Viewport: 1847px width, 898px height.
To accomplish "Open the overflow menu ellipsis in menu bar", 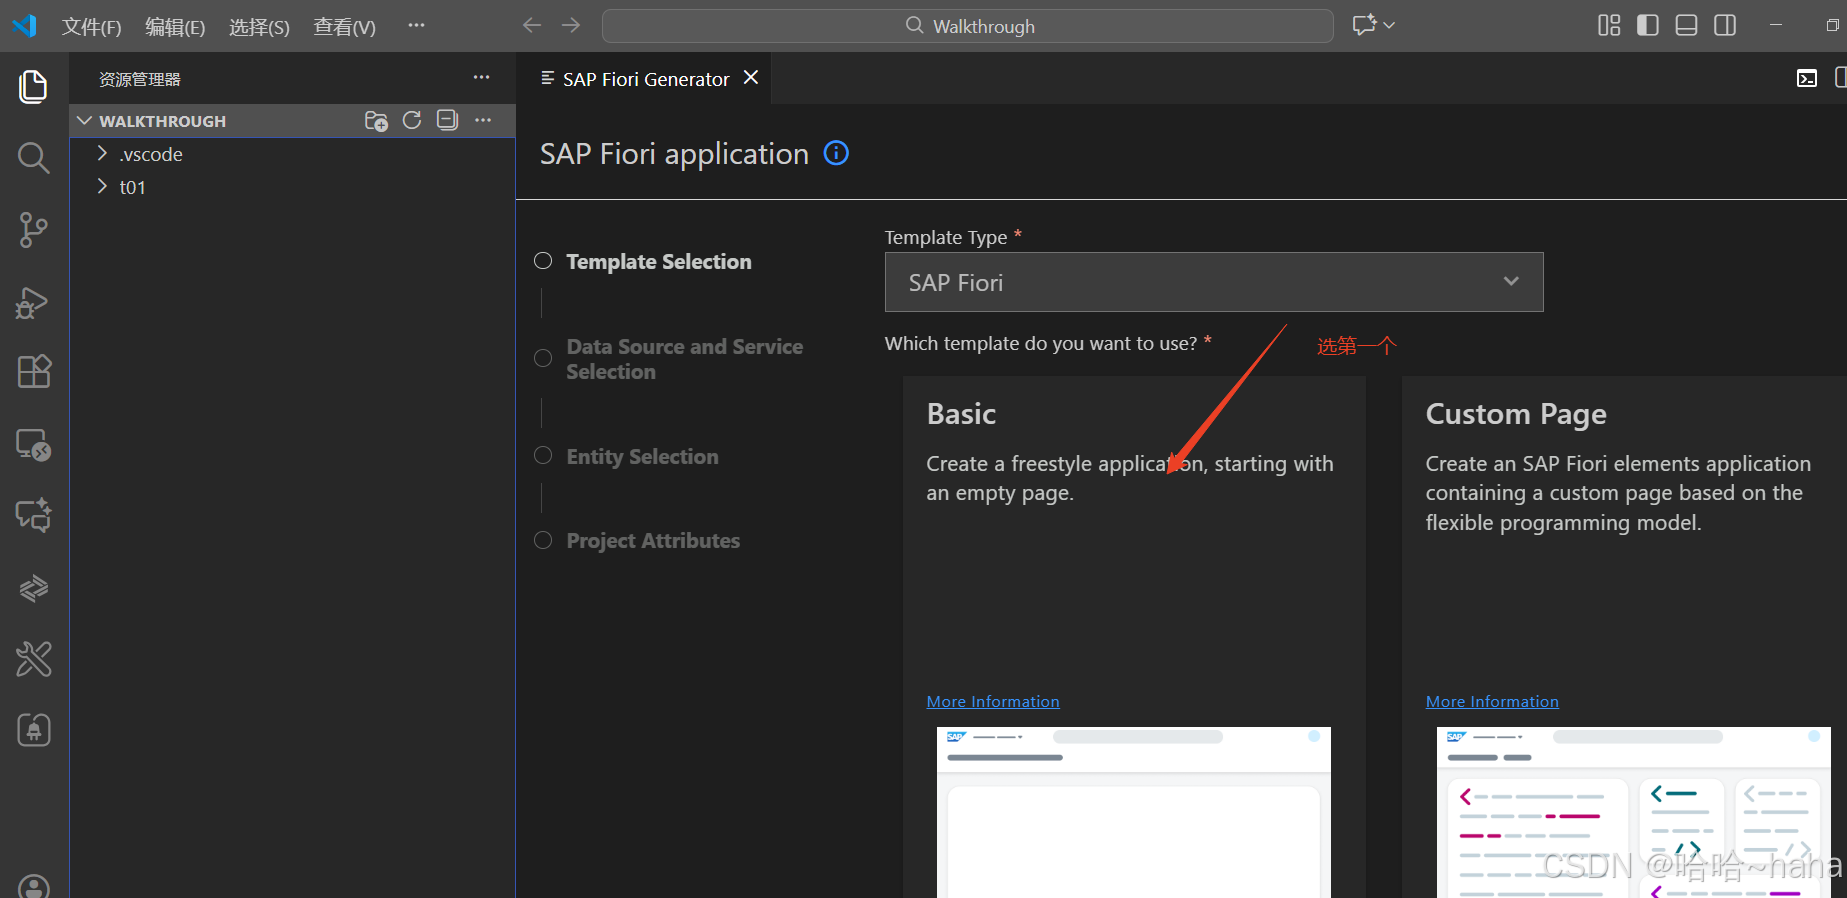I will 416,26.
